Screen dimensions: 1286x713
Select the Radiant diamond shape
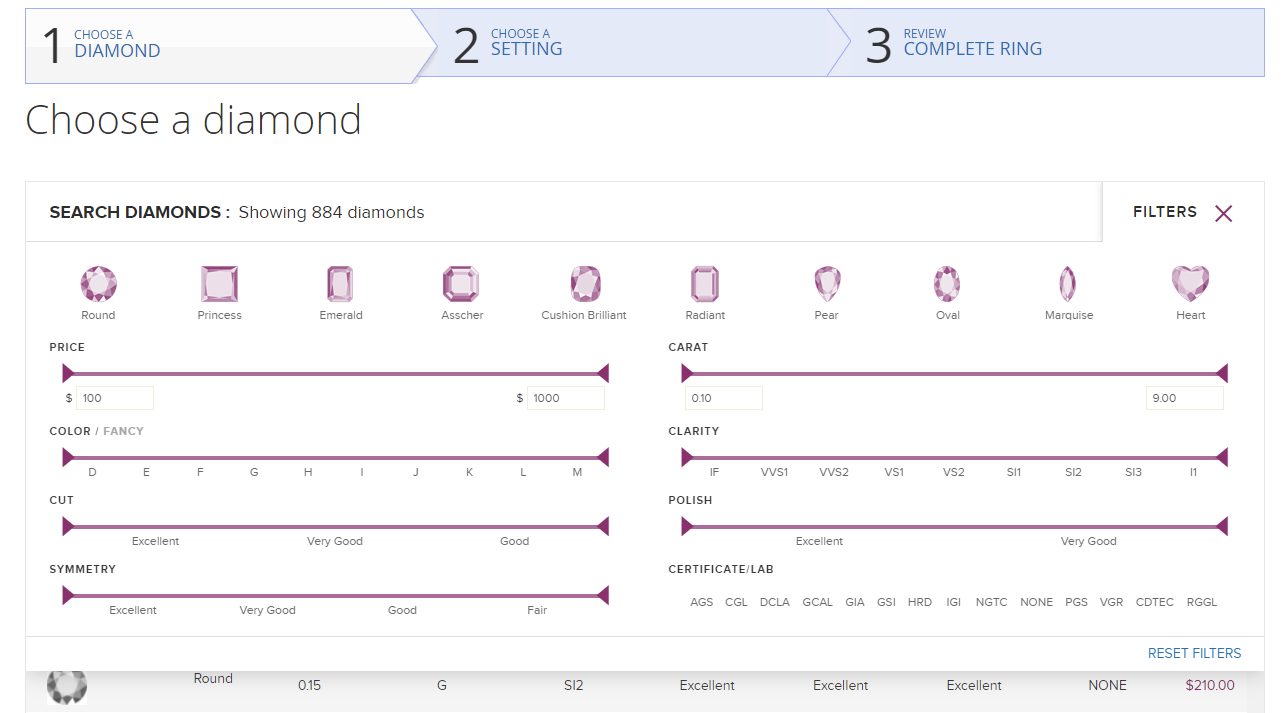705,285
